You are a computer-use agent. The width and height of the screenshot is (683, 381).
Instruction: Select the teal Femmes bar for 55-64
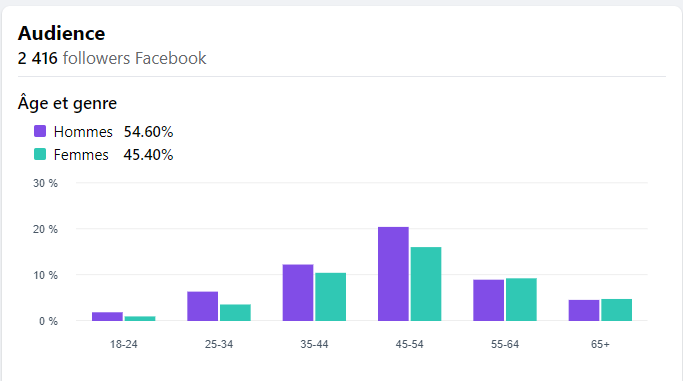521,300
